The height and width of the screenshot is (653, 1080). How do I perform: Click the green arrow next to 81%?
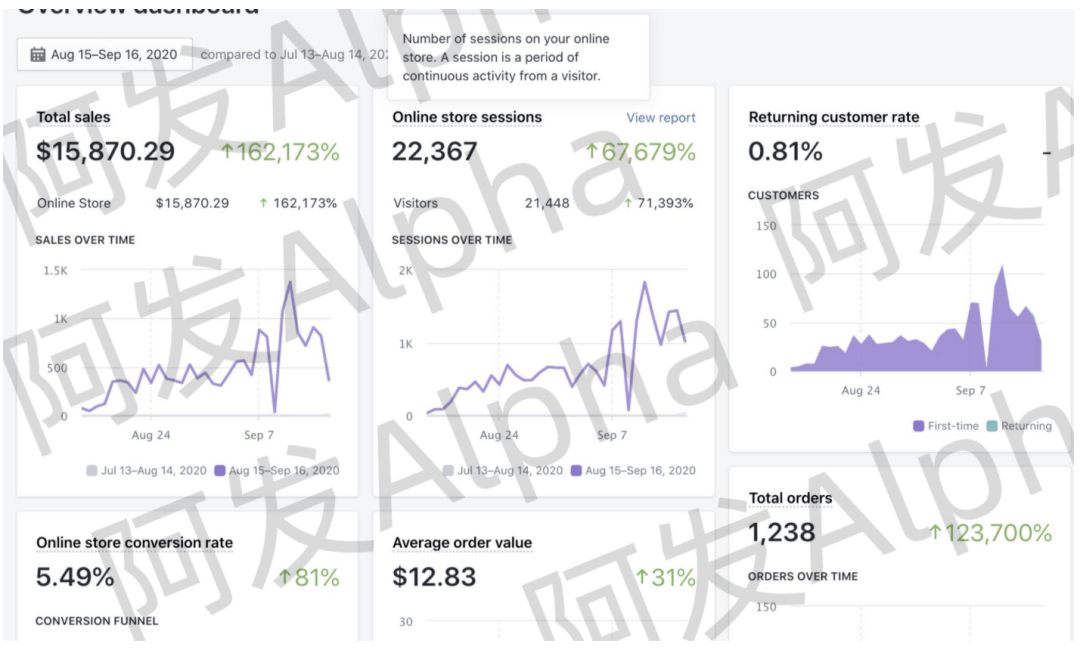(284, 577)
